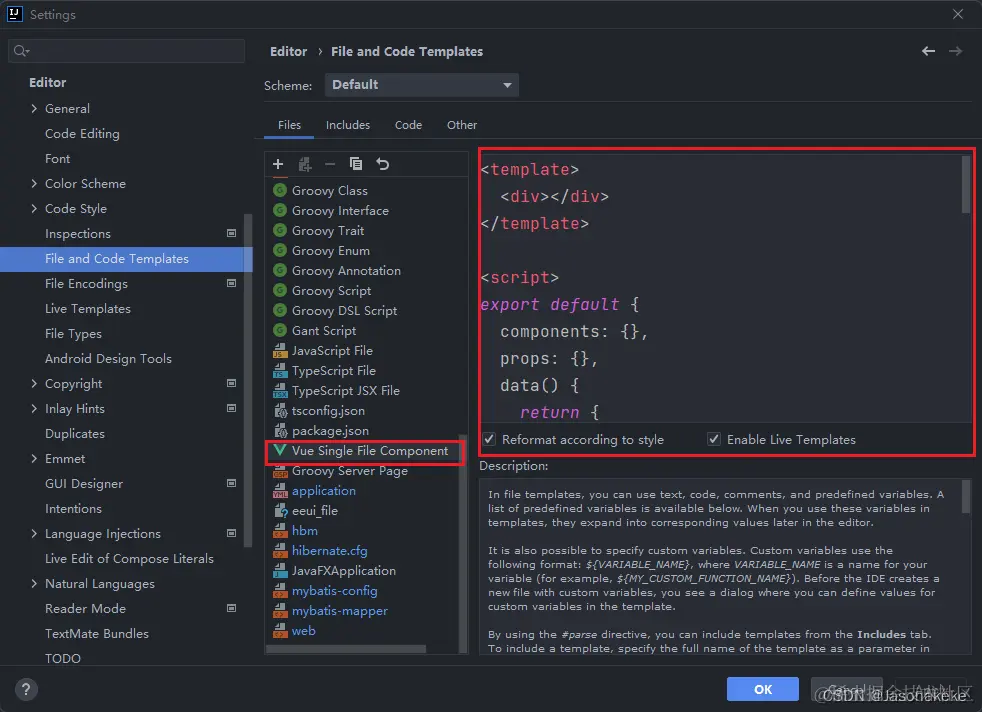Switch to the Includes tab
This screenshot has height=712, width=982.
tap(348, 125)
